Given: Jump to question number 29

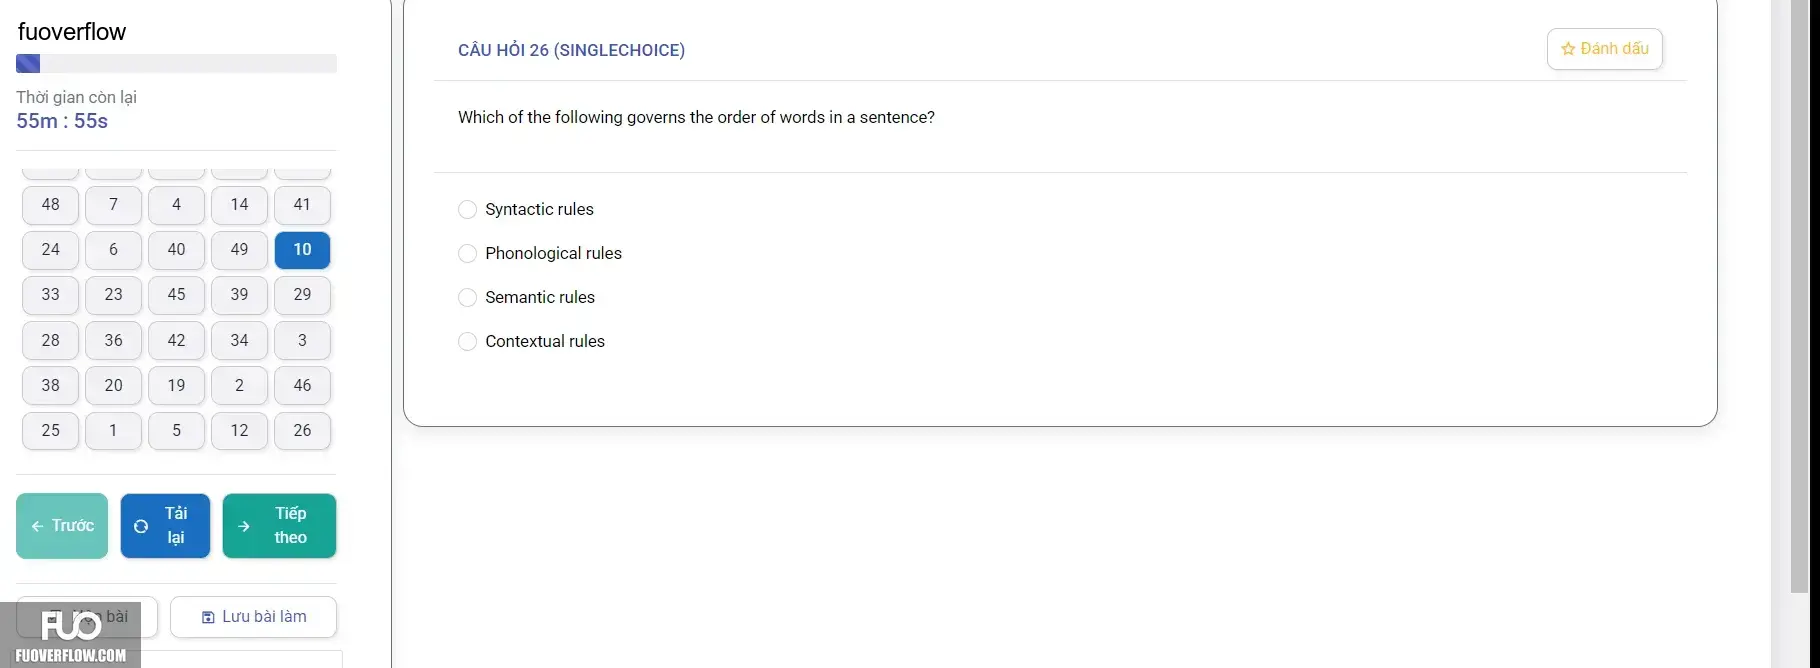Looking at the screenshot, I should 302,295.
